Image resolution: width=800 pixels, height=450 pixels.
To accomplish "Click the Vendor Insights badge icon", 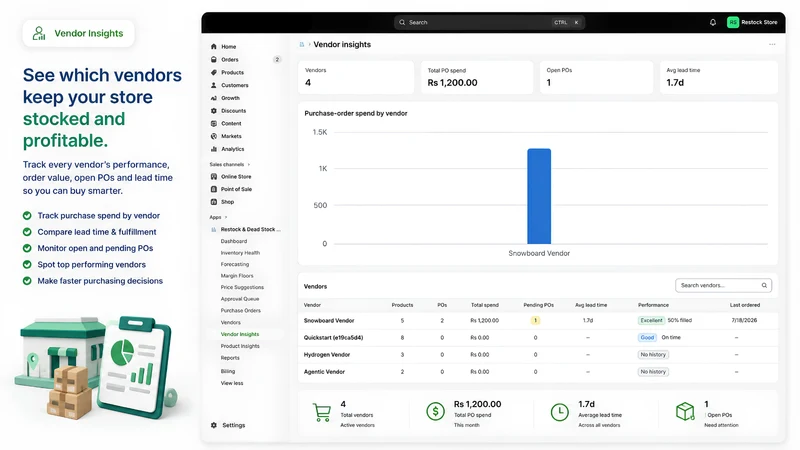I will (x=39, y=33).
